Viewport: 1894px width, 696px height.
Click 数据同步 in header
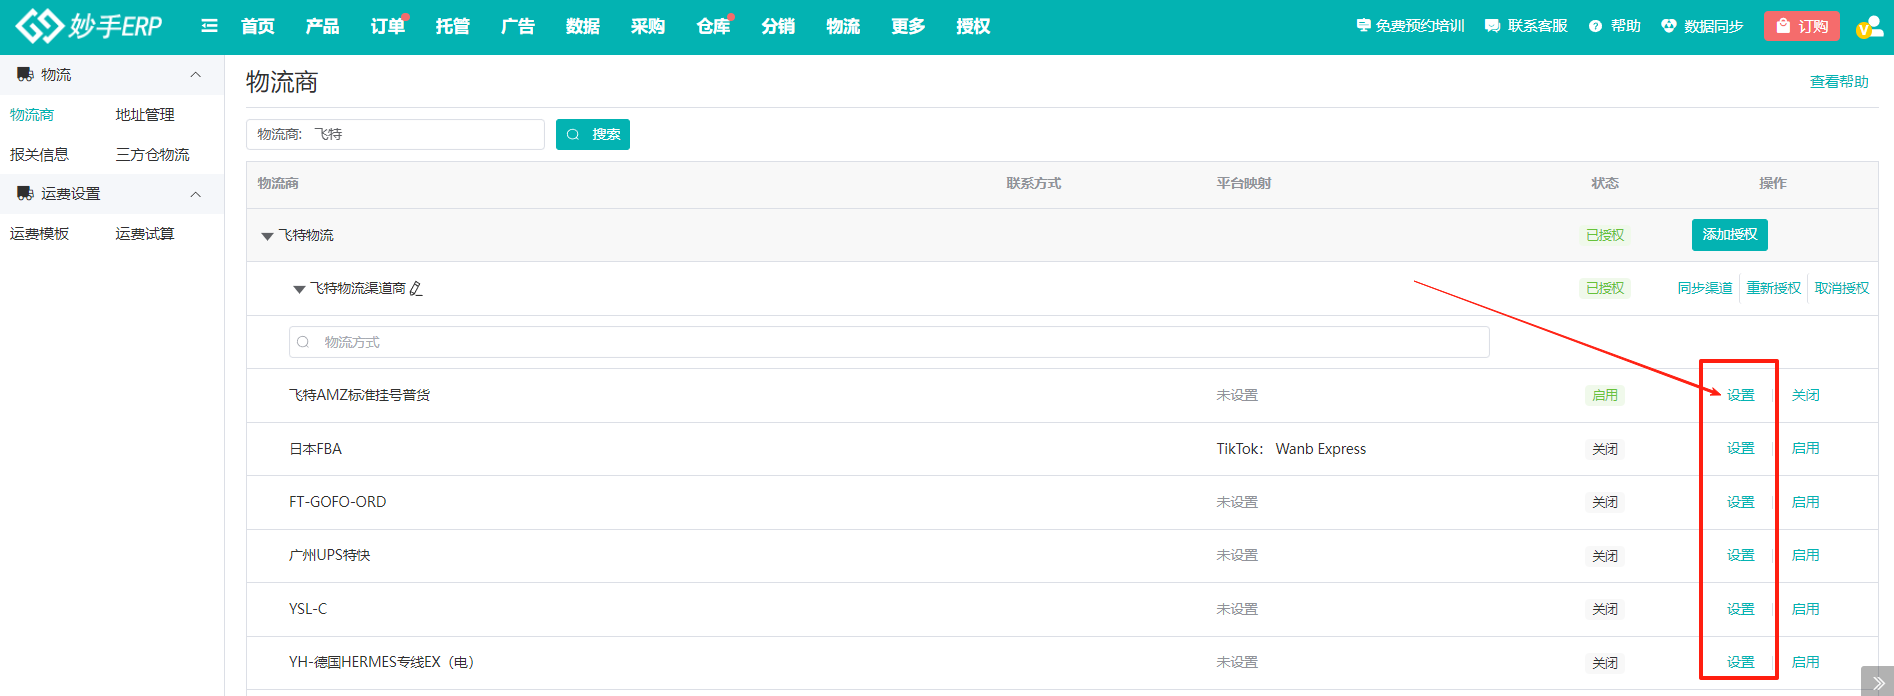click(x=1702, y=26)
